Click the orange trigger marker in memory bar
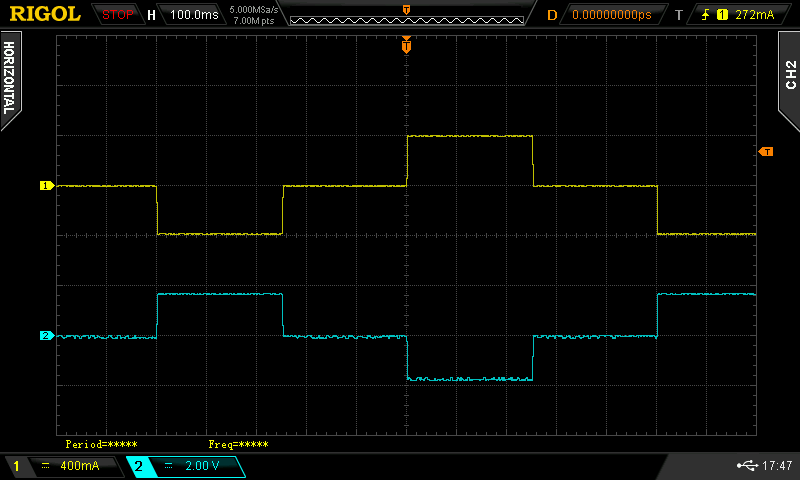800x480 pixels. coord(406,10)
